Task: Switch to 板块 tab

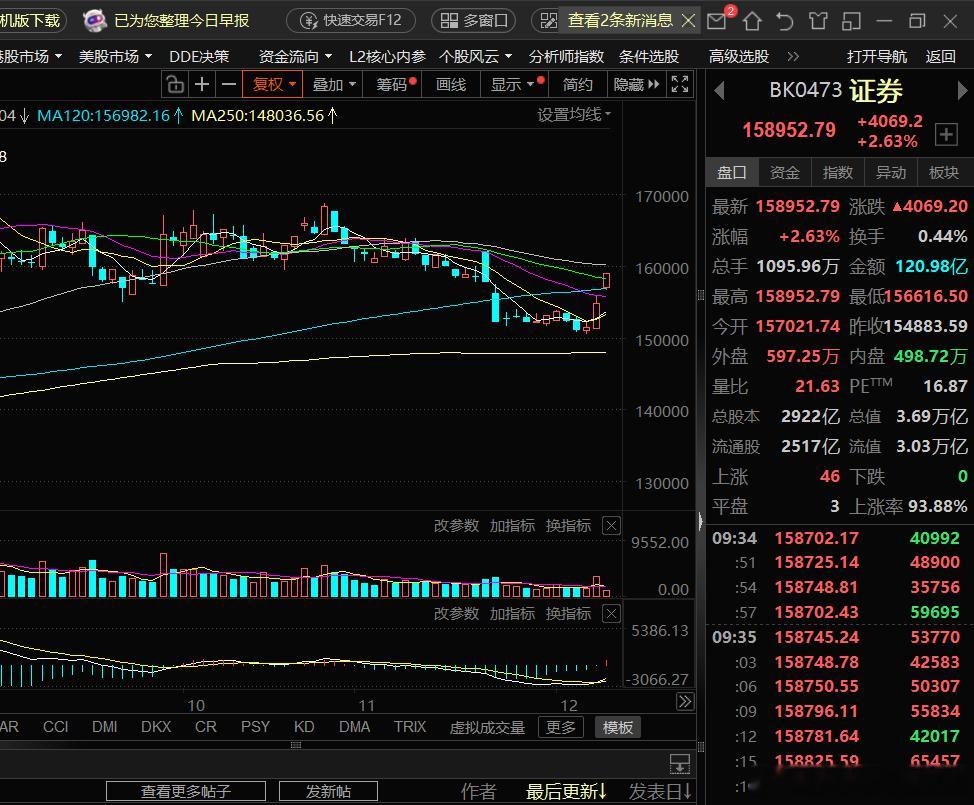Action: [x=944, y=172]
